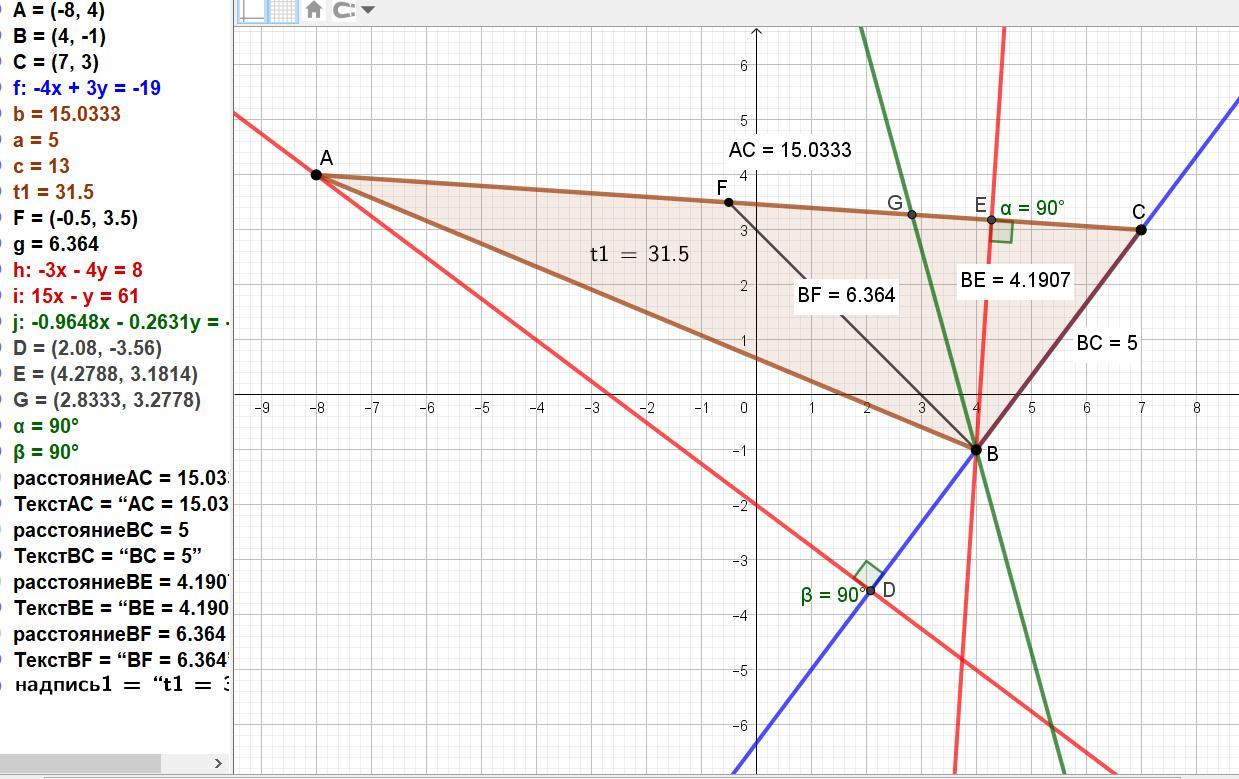Click algebra panel horizontal scrollbar thumb
The image size is (1239, 779).
80,763
